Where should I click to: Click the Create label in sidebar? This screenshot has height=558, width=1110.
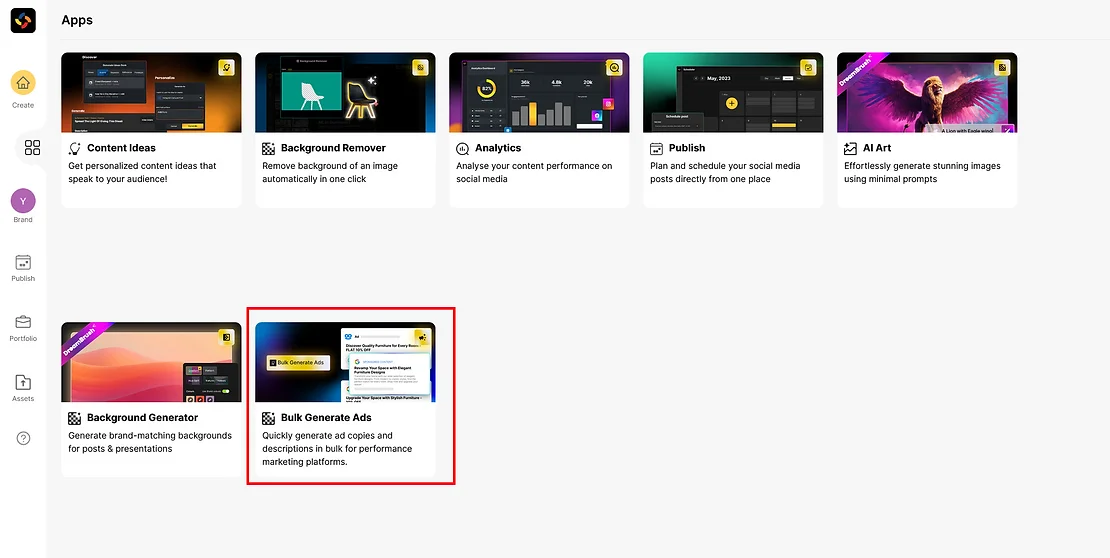(23, 106)
